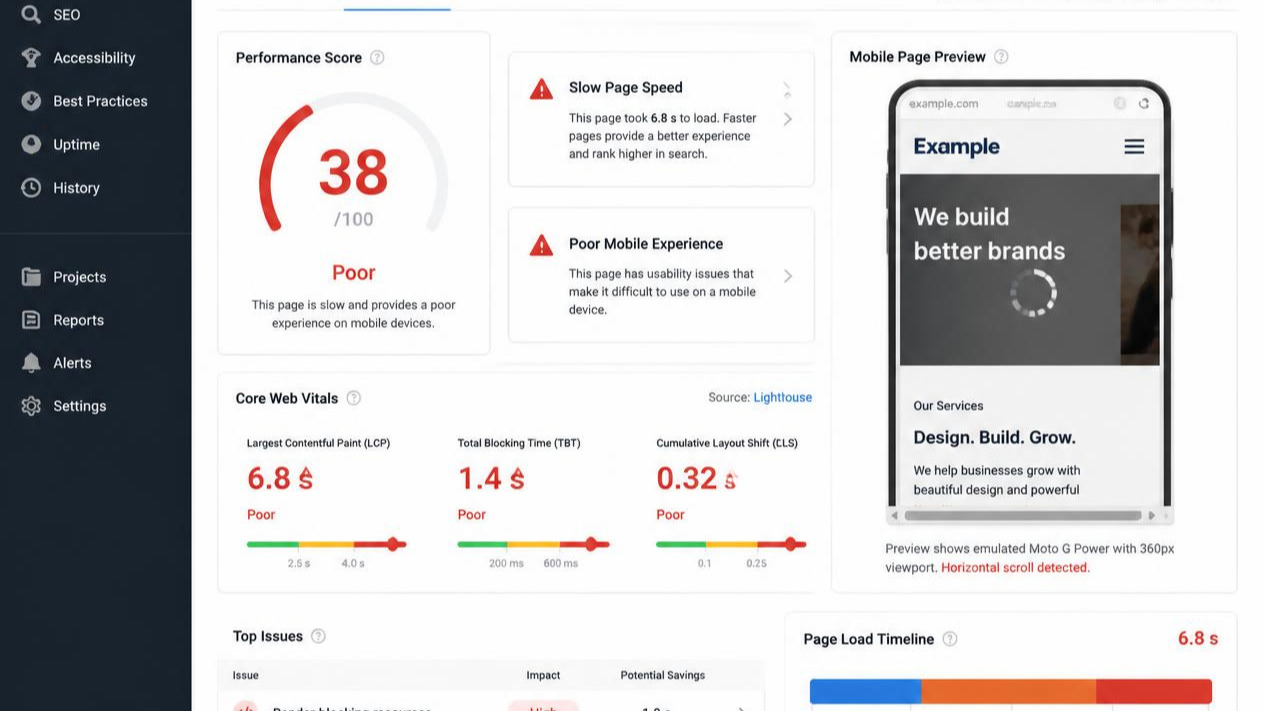Click the Projects folder icon
This screenshot has width=1264, height=711.
pyautogui.click(x=31, y=277)
